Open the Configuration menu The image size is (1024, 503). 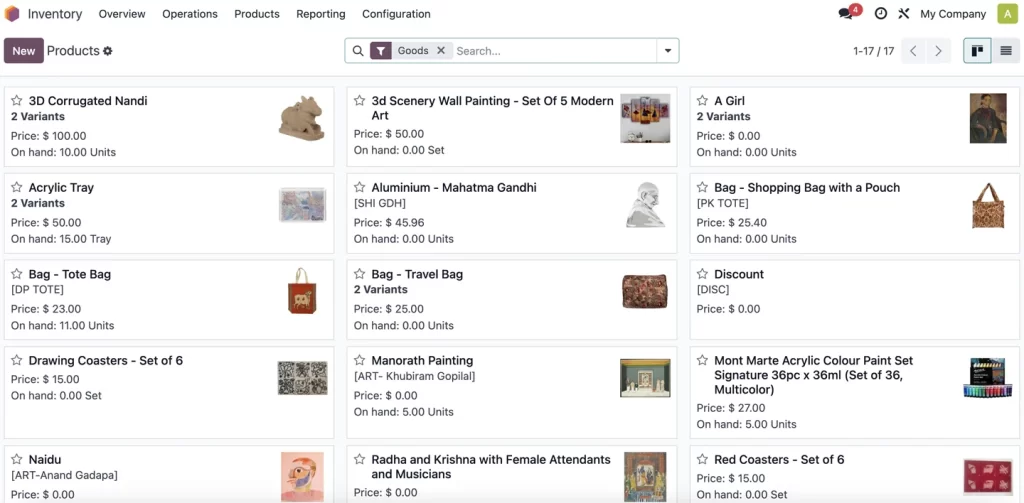[396, 14]
